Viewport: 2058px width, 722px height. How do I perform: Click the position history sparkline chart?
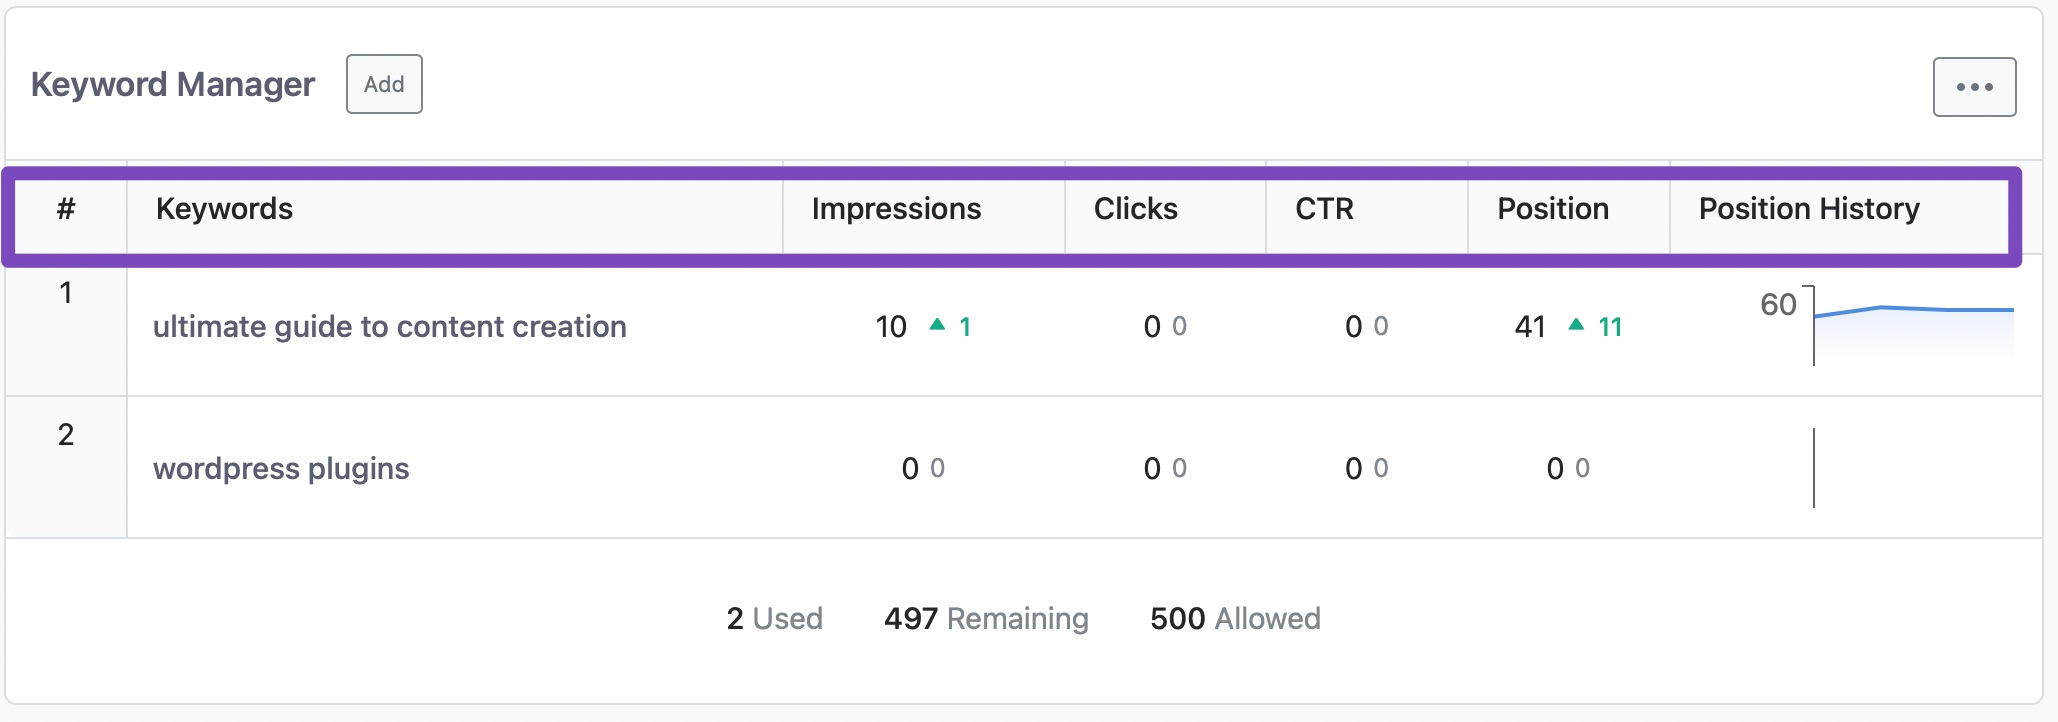(x=1912, y=326)
